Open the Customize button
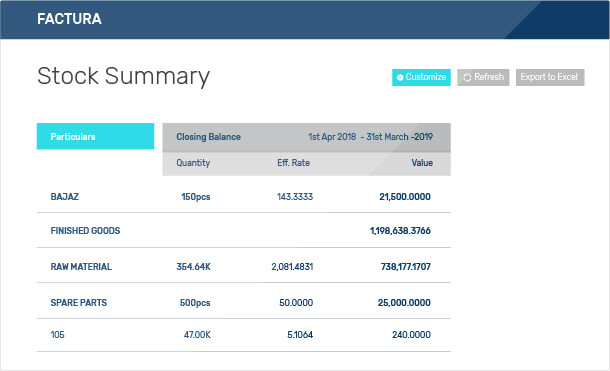This screenshot has height=371, width=610. 421,77
